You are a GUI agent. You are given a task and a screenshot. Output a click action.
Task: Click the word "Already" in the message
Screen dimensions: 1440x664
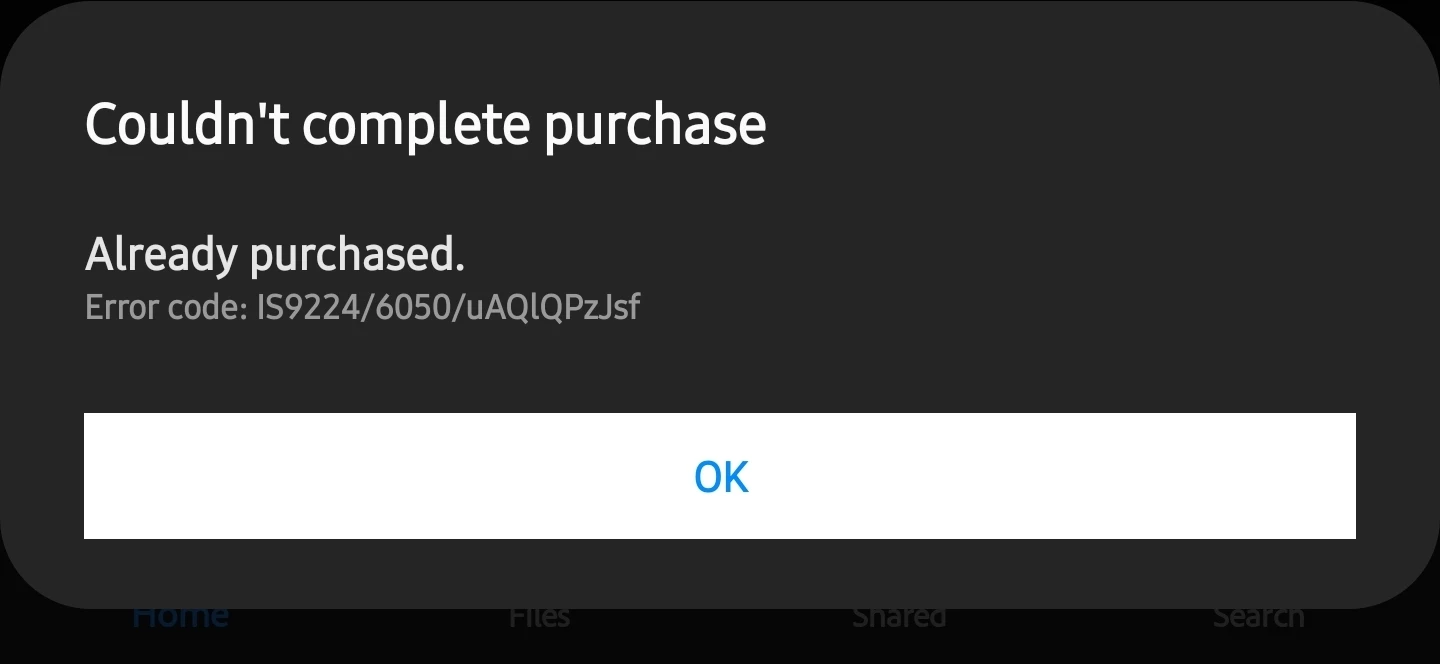161,256
